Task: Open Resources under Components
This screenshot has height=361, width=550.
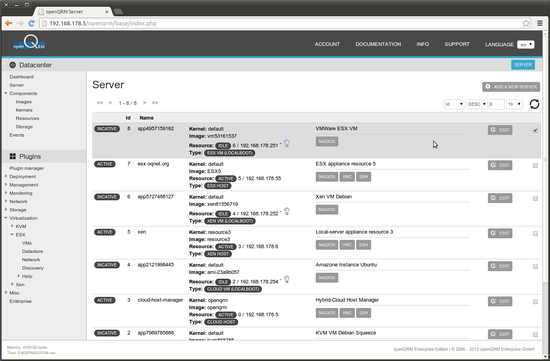Action: tap(27, 118)
